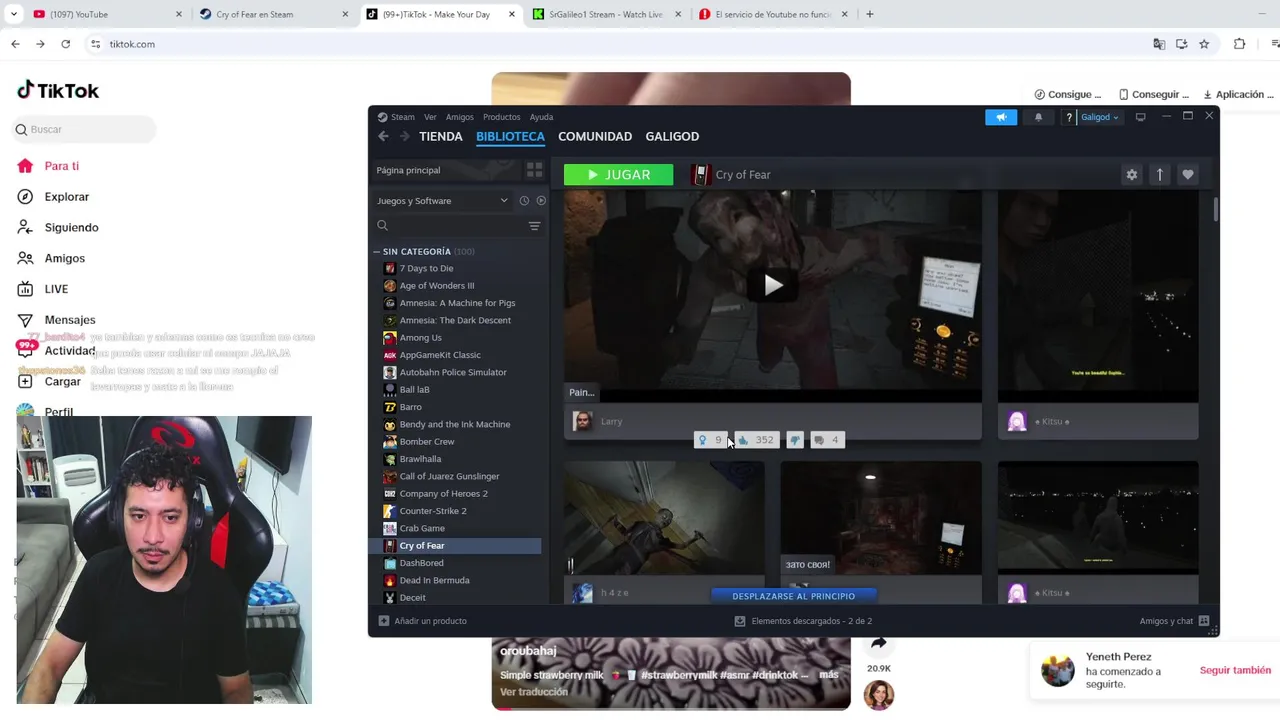Image resolution: width=1280 pixels, height=720 pixels.
Task: Open Steam announcements megaphone icon
Action: click(x=1001, y=117)
